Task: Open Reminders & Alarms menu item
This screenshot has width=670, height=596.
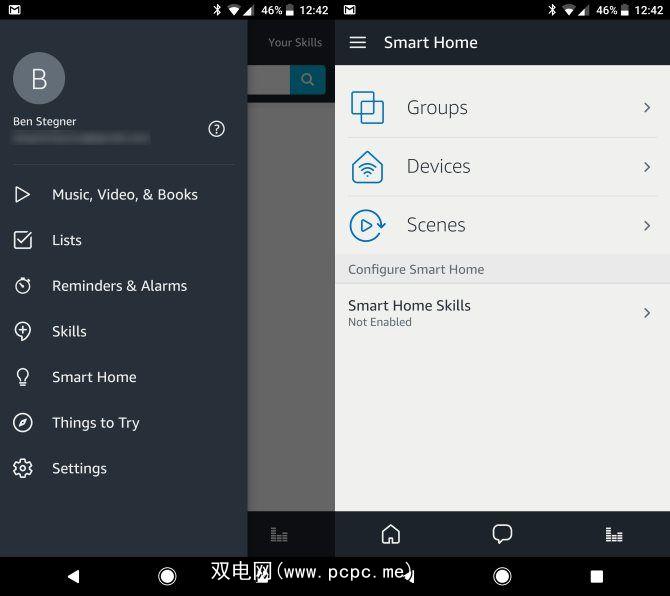Action: point(123,286)
